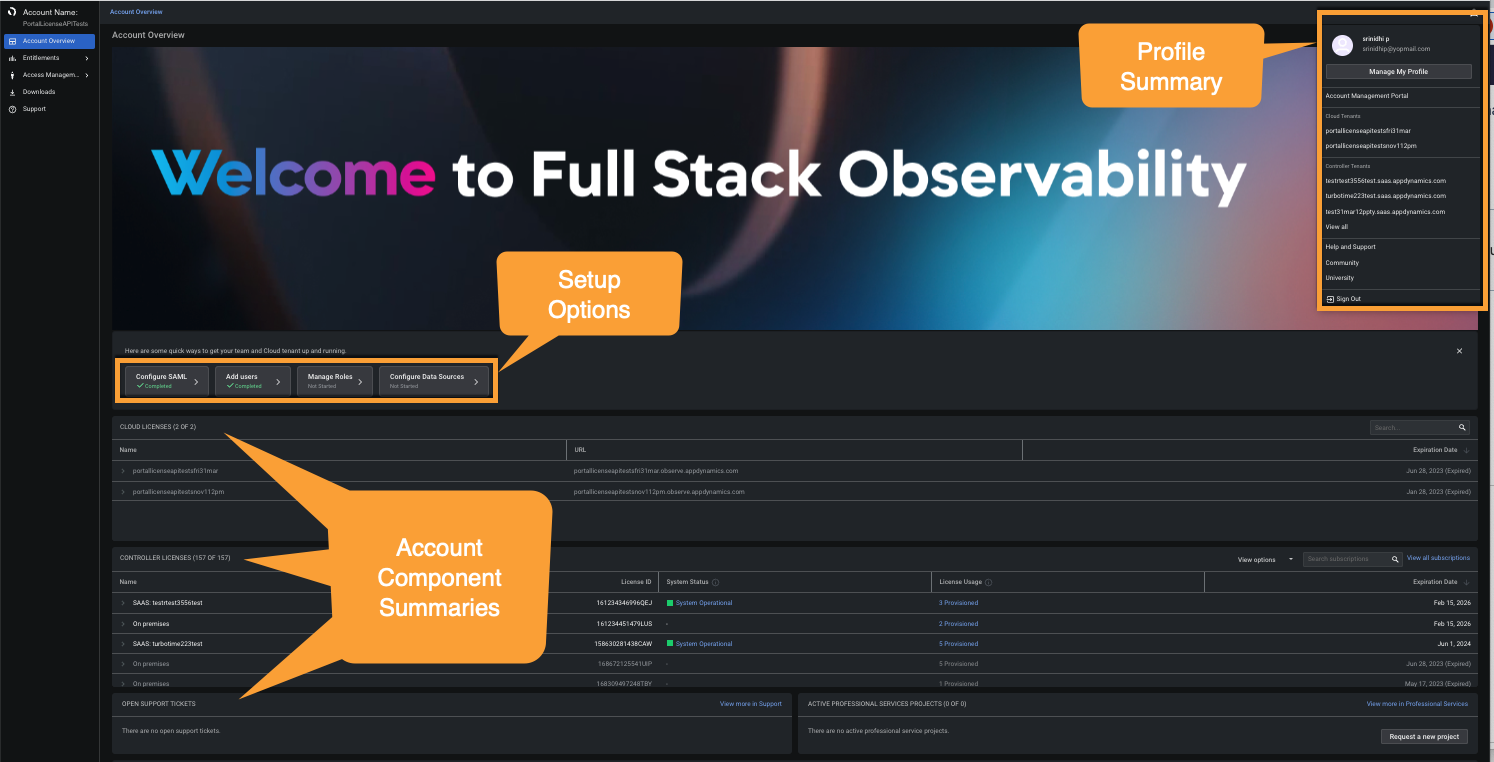Viewport: 1494px width, 762px height.
Task: Click 5 Provisioned link for turbotime223test
Action: coord(958,644)
